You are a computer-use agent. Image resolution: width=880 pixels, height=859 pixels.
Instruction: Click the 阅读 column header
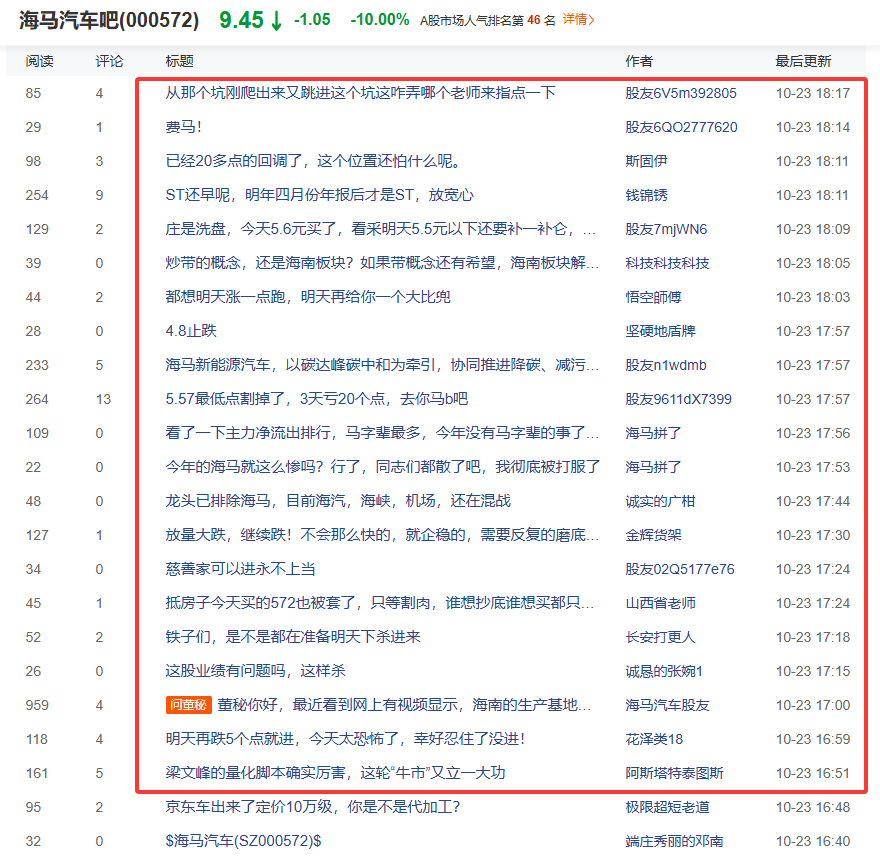[39, 61]
